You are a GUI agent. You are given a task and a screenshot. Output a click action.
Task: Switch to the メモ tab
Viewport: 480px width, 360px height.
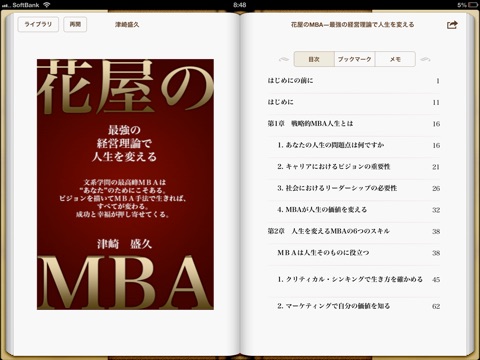coord(395,59)
